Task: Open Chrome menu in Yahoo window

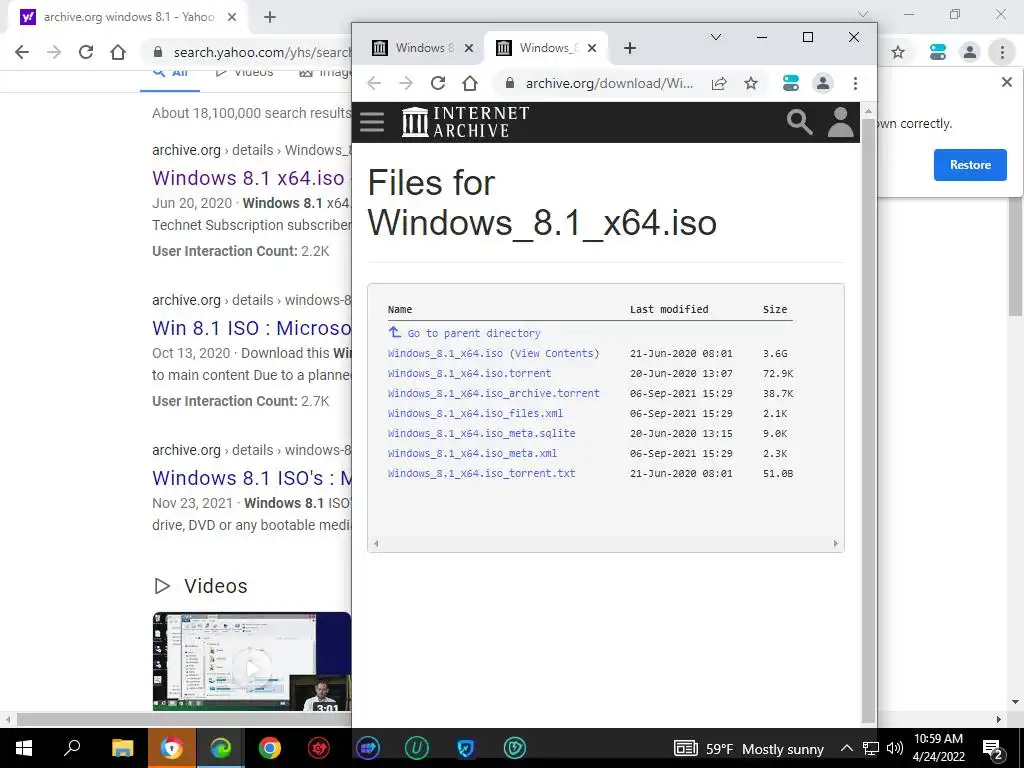Action: pos(1002,52)
